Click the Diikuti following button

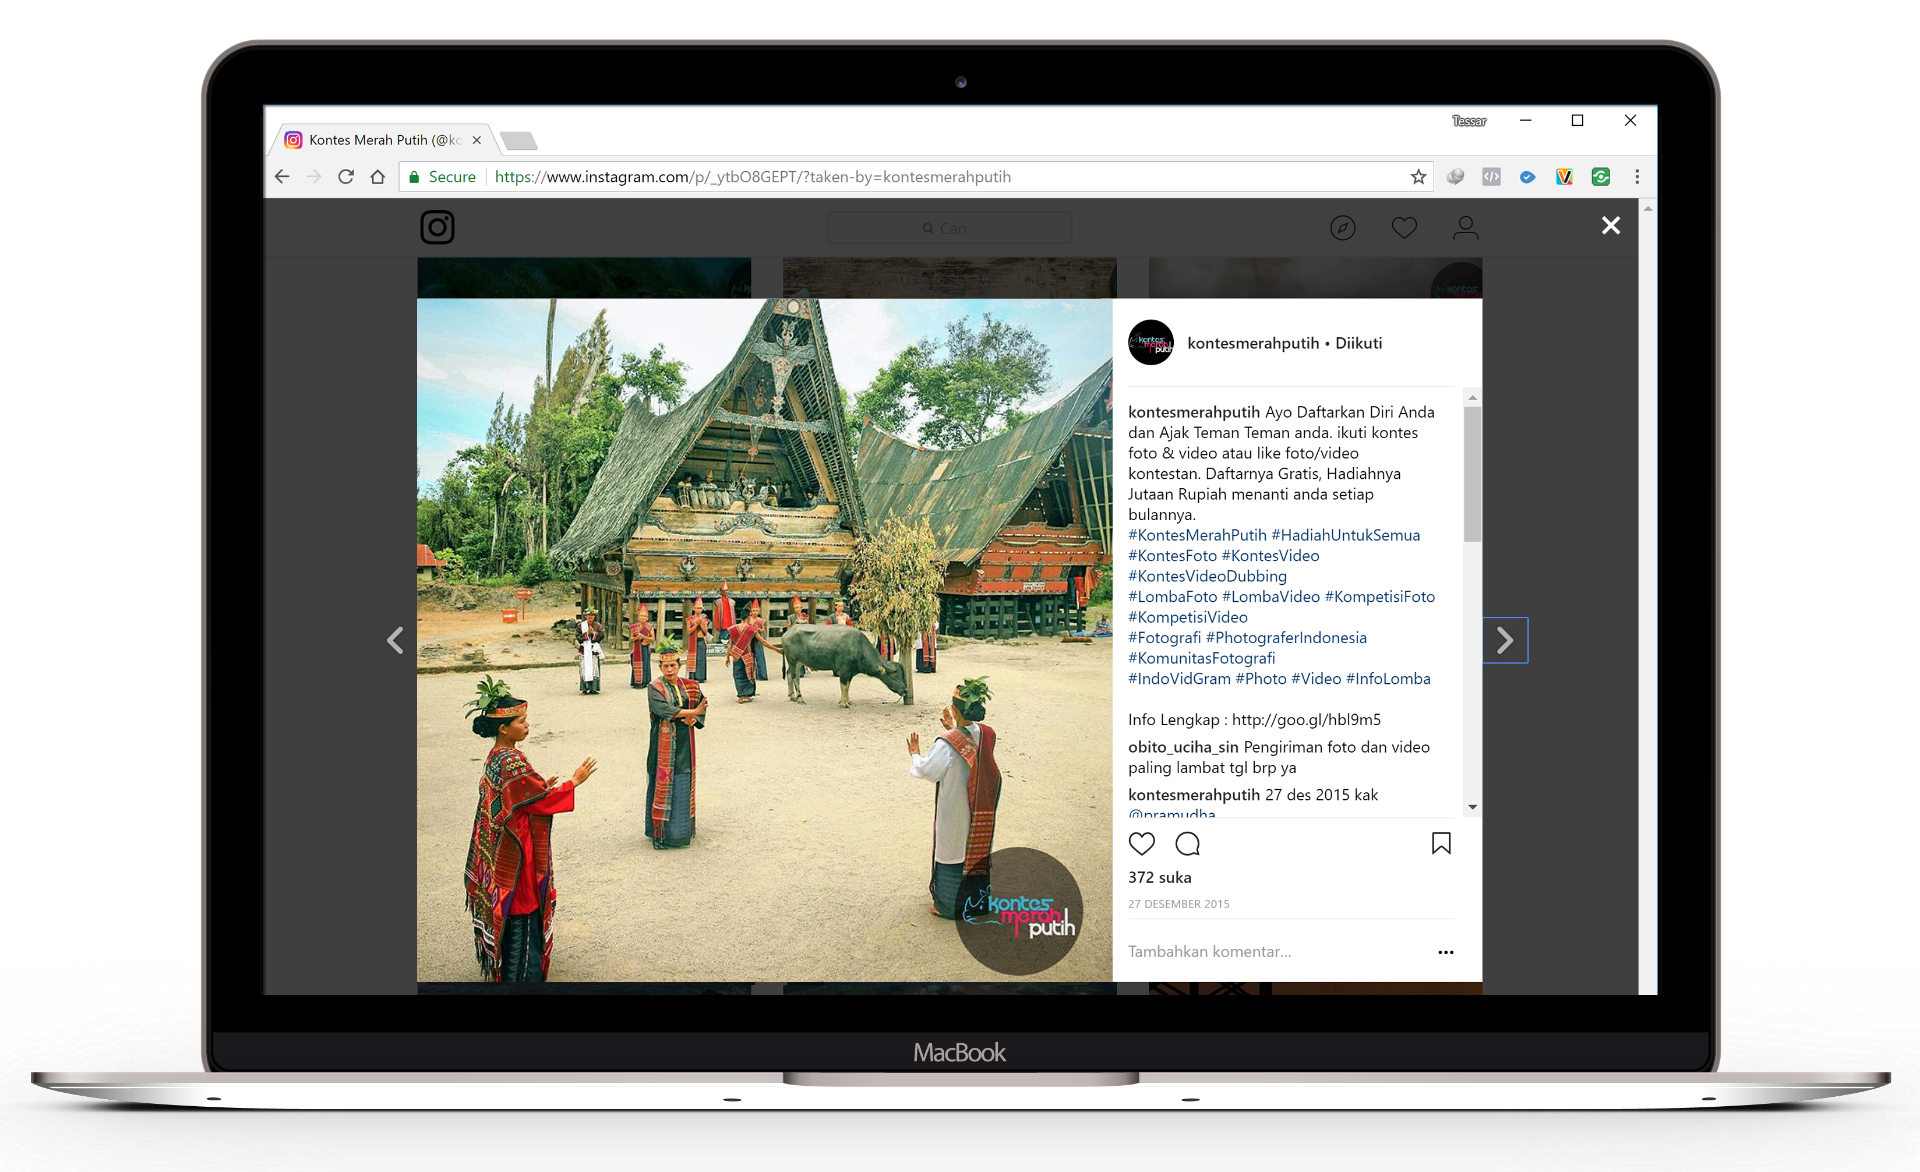[x=1358, y=343]
